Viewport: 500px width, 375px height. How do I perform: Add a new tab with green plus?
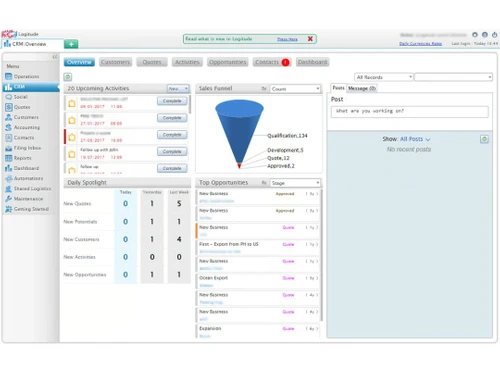[71, 44]
